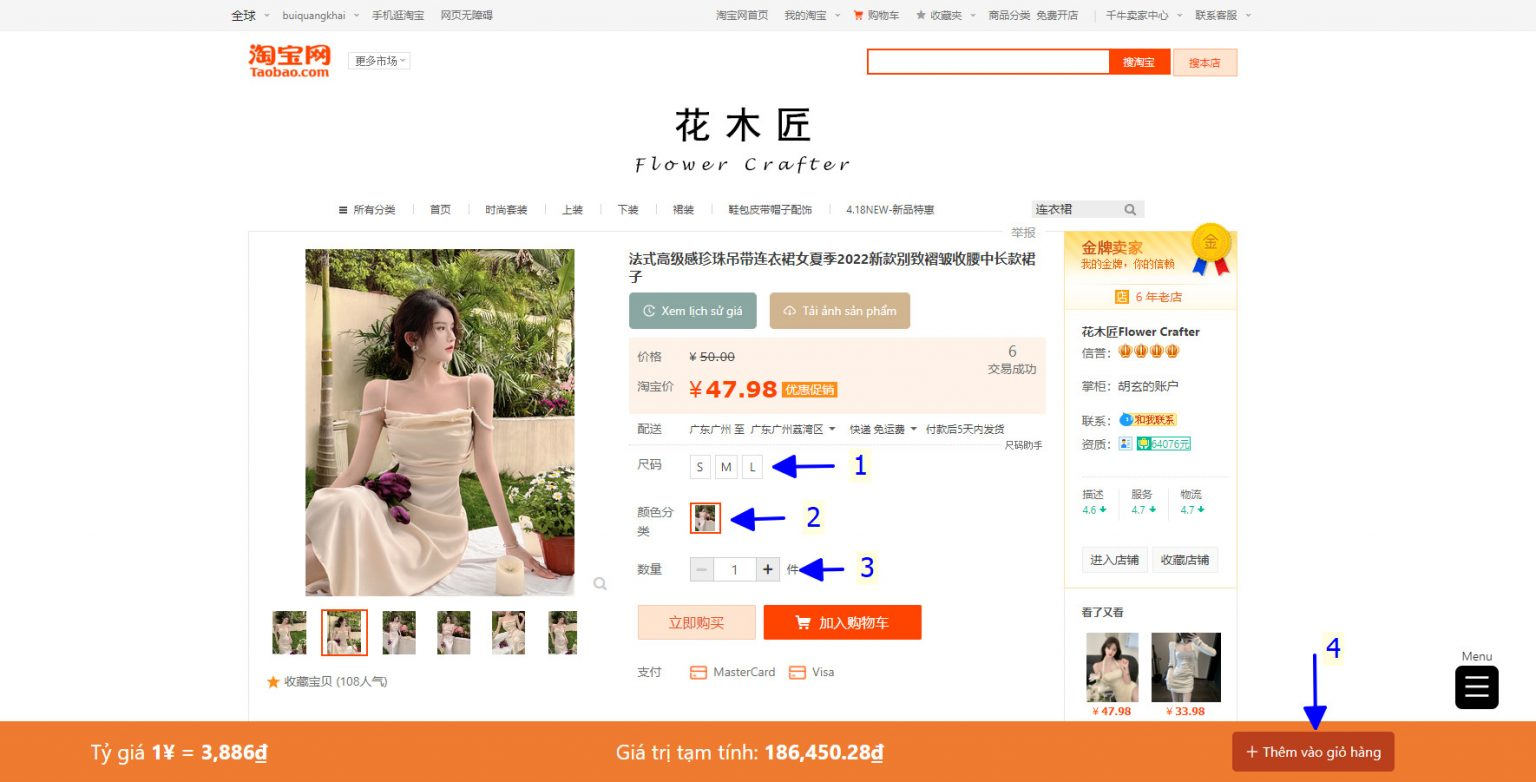Open the 裙装 category
1536x782 pixels.
click(x=684, y=210)
